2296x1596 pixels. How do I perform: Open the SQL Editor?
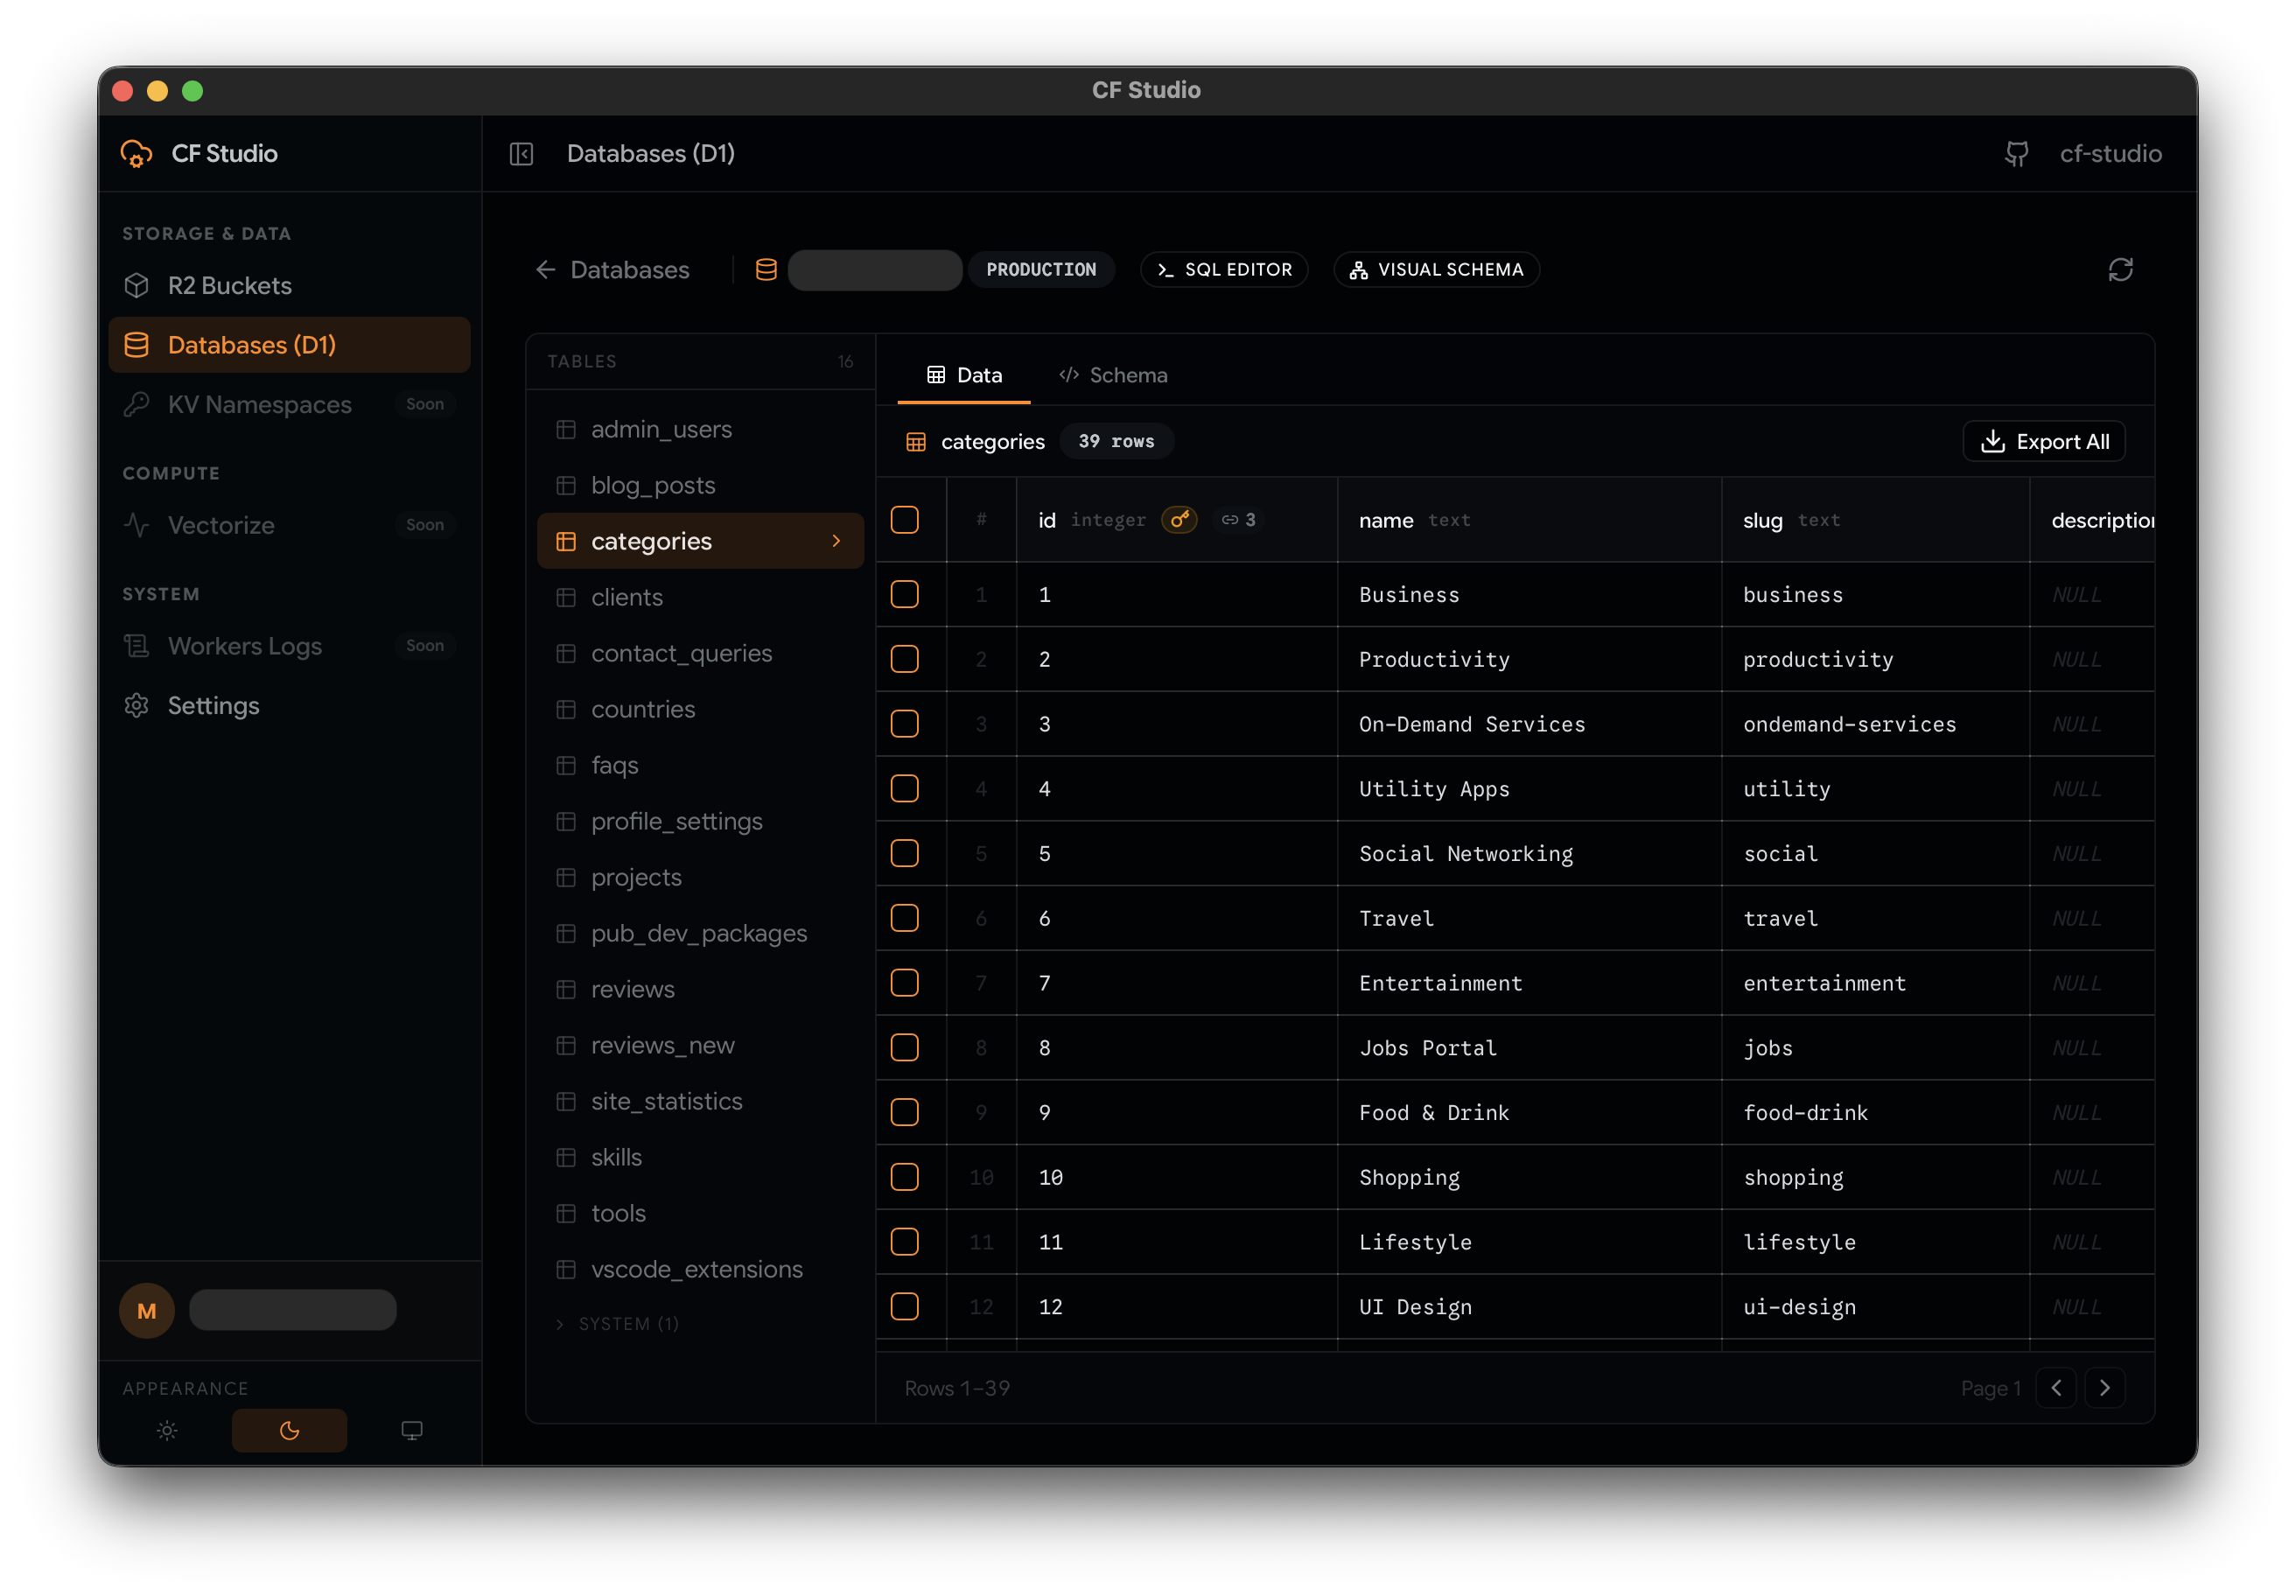[1224, 269]
